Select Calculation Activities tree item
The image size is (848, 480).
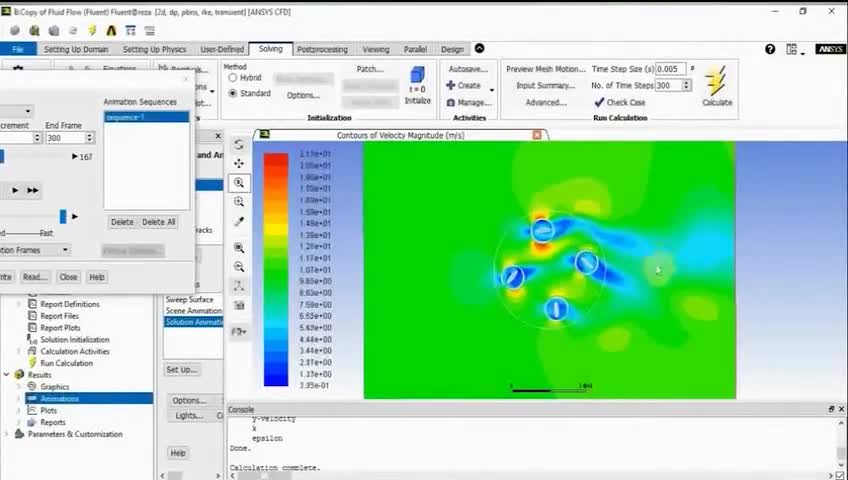point(75,351)
